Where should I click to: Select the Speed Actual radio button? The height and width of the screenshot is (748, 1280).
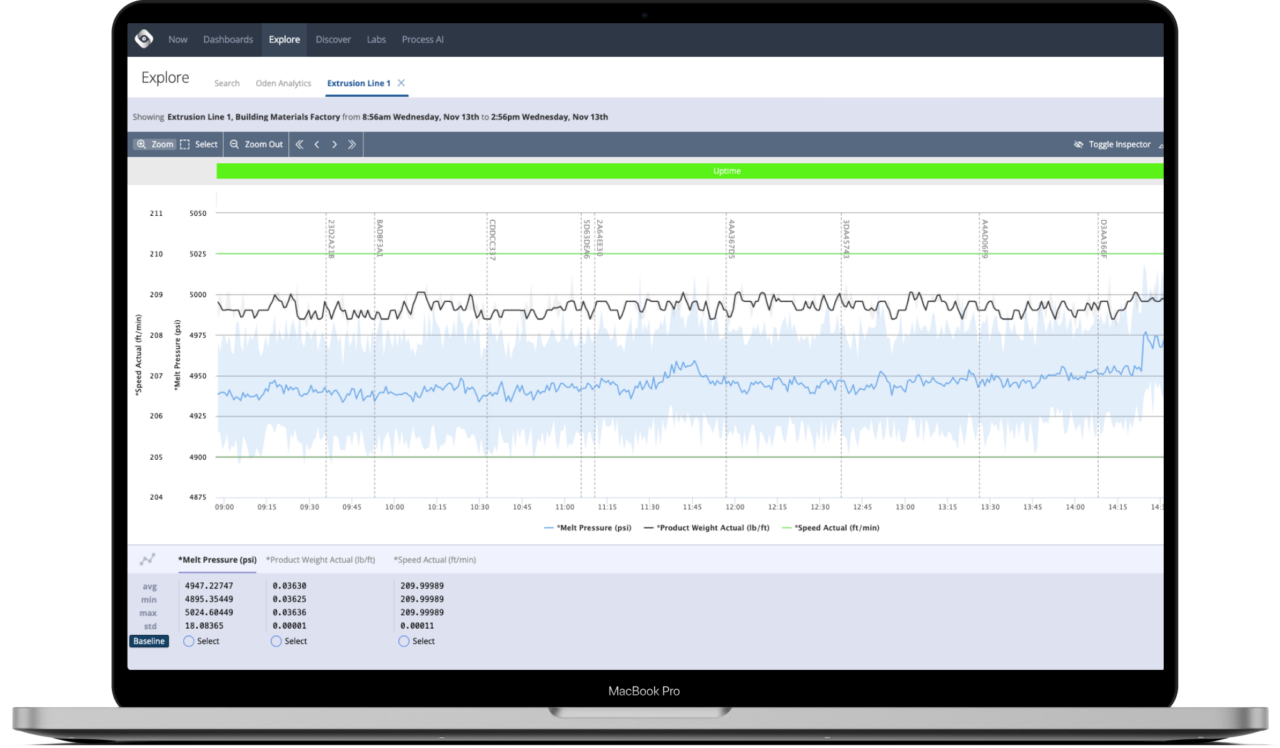[x=404, y=641]
